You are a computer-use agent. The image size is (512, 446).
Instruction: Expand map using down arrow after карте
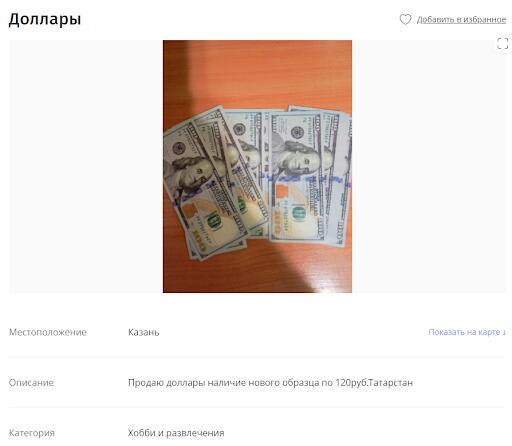tap(504, 332)
